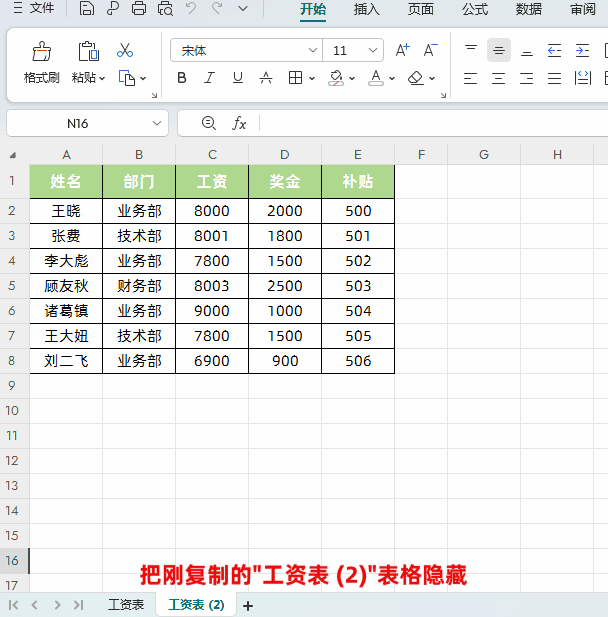The image size is (608, 617).
Task: Justify text alignment
Action: tap(554, 78)
